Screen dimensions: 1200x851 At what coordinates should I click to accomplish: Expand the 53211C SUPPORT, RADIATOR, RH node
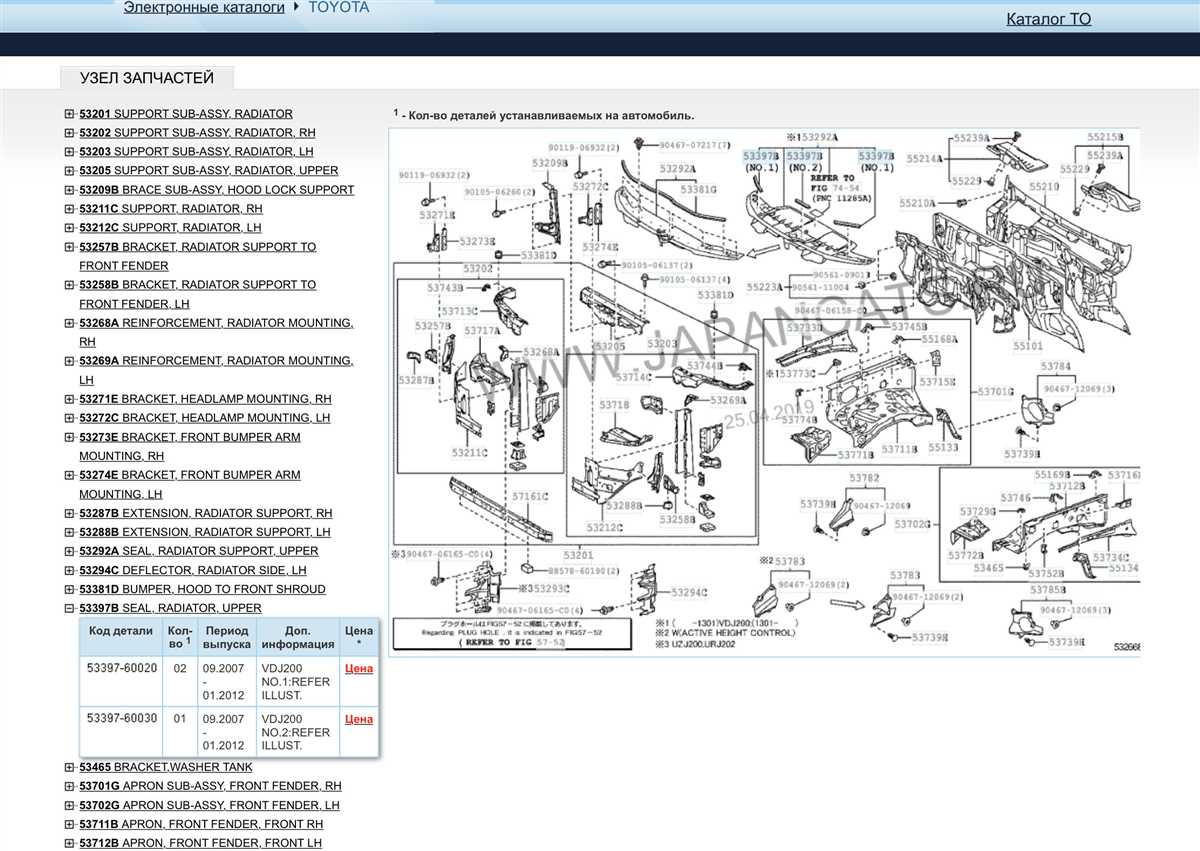[68, 208]
